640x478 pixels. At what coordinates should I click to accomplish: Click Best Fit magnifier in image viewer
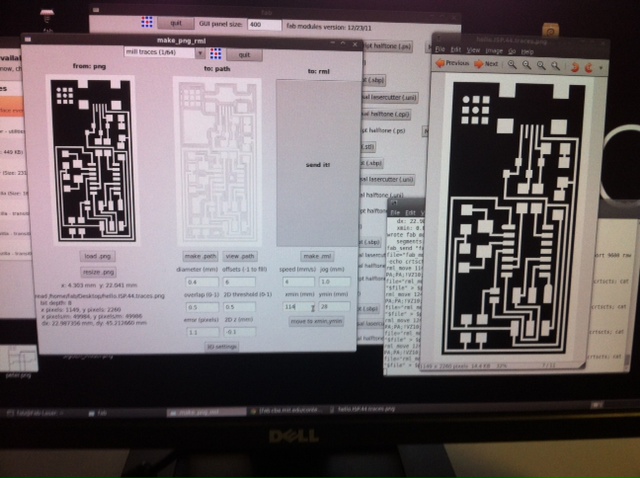[x=556, y=66]
